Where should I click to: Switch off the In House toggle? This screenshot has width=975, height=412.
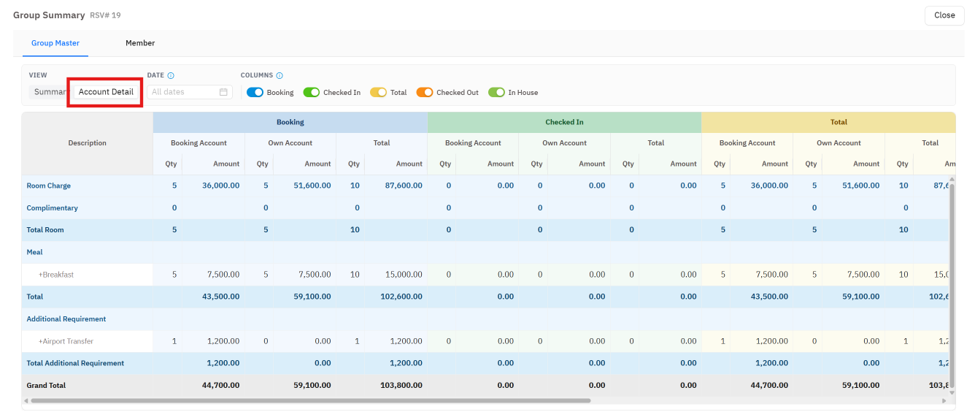(496, 92)
